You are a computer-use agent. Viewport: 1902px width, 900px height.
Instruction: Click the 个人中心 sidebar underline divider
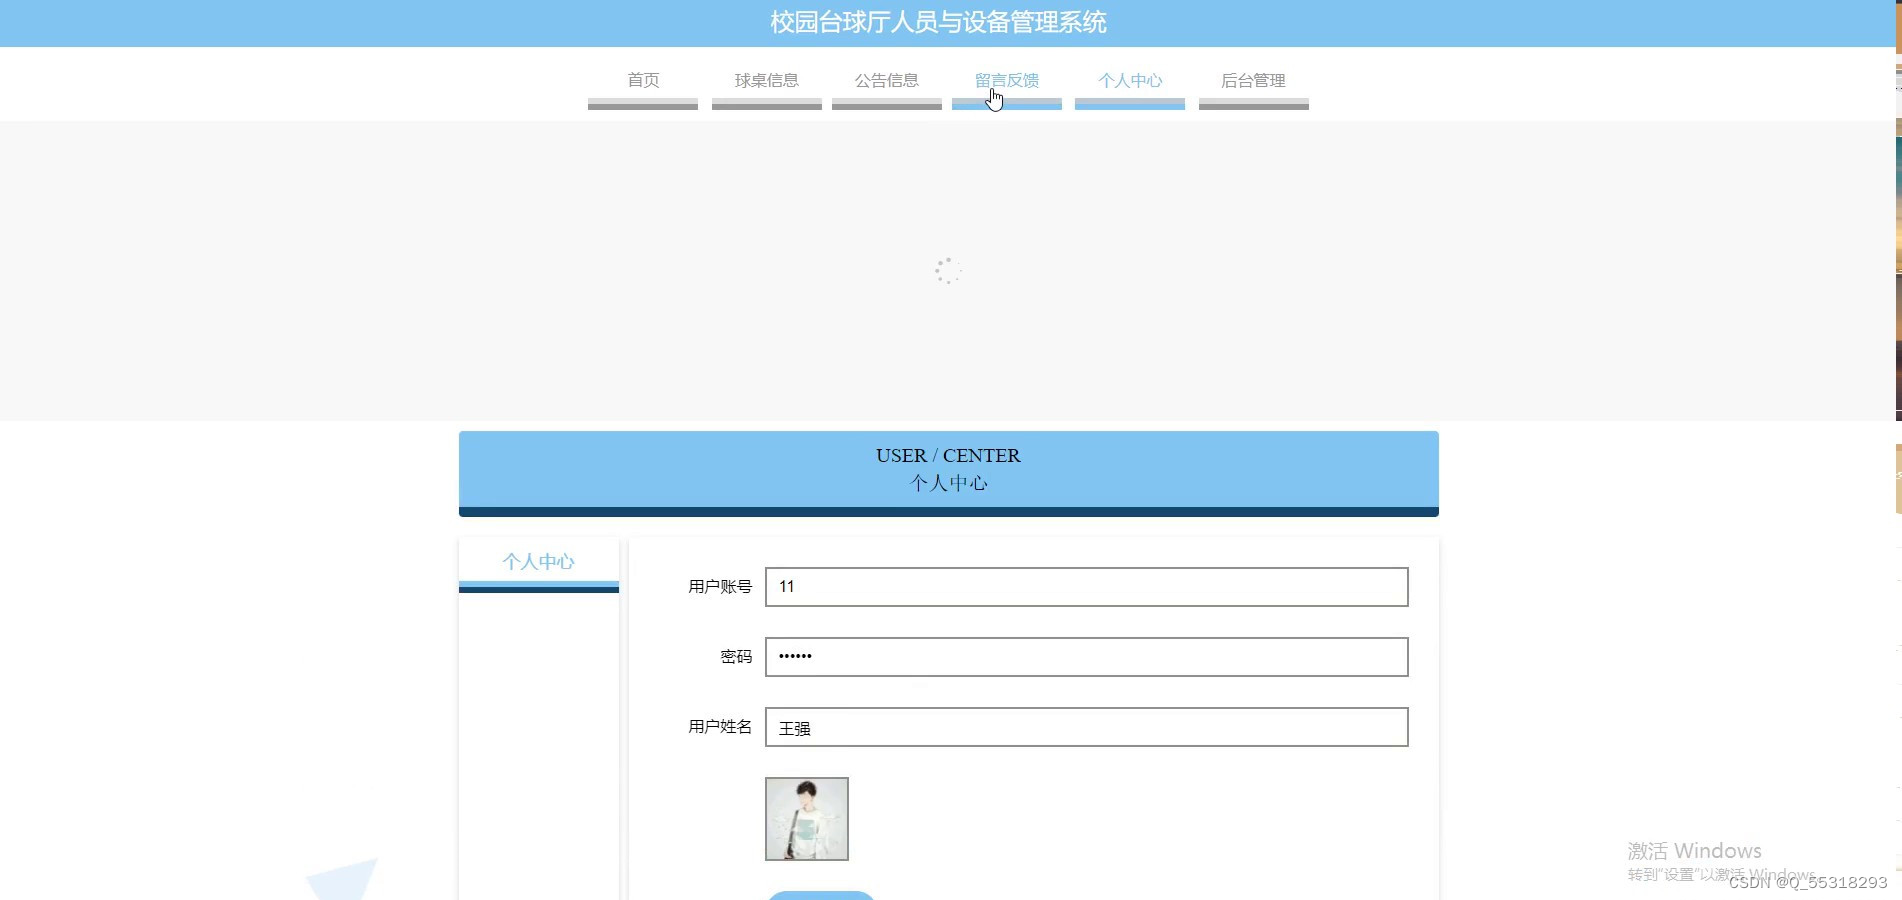pyautogui.click(x=538, y=589)
